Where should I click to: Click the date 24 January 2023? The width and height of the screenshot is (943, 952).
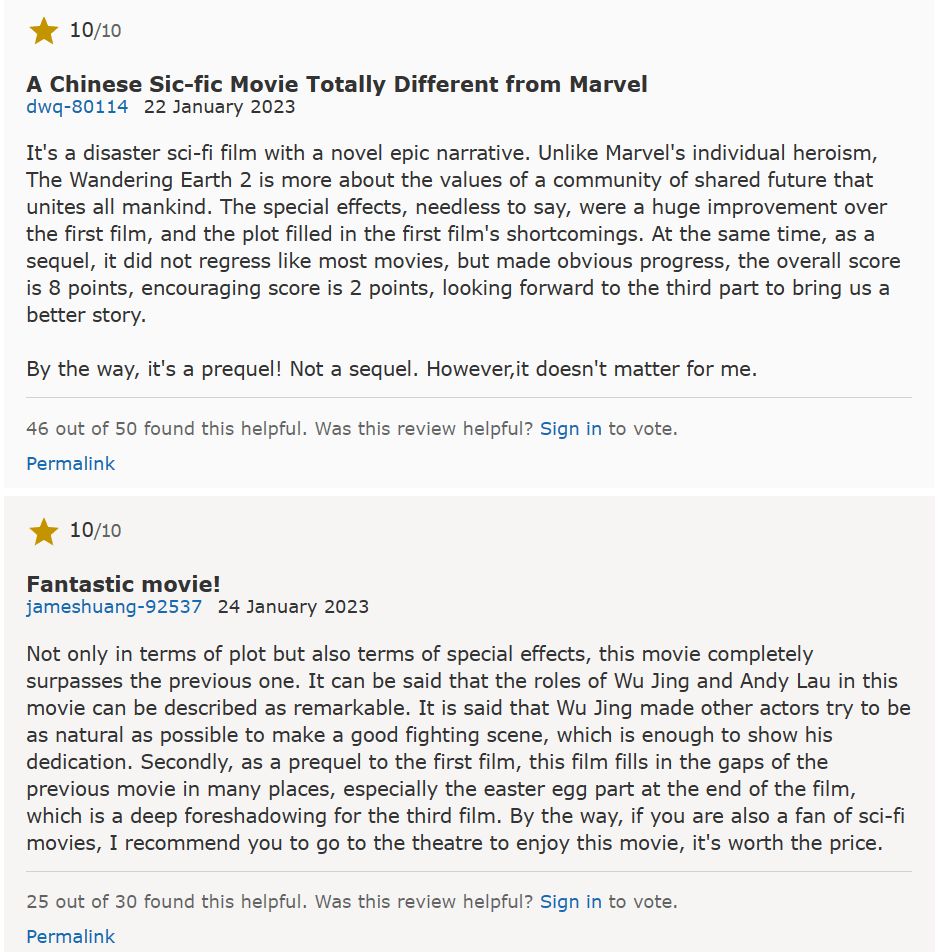[x=293, y=607]
